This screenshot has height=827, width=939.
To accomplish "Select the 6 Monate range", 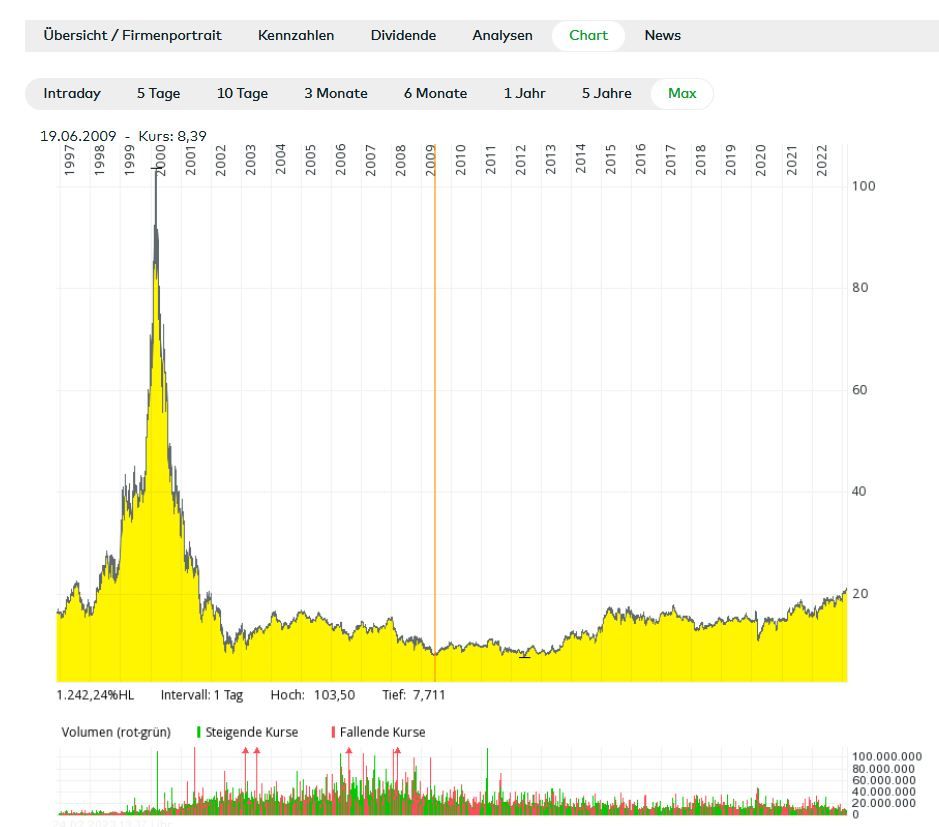I will point(435,93).
